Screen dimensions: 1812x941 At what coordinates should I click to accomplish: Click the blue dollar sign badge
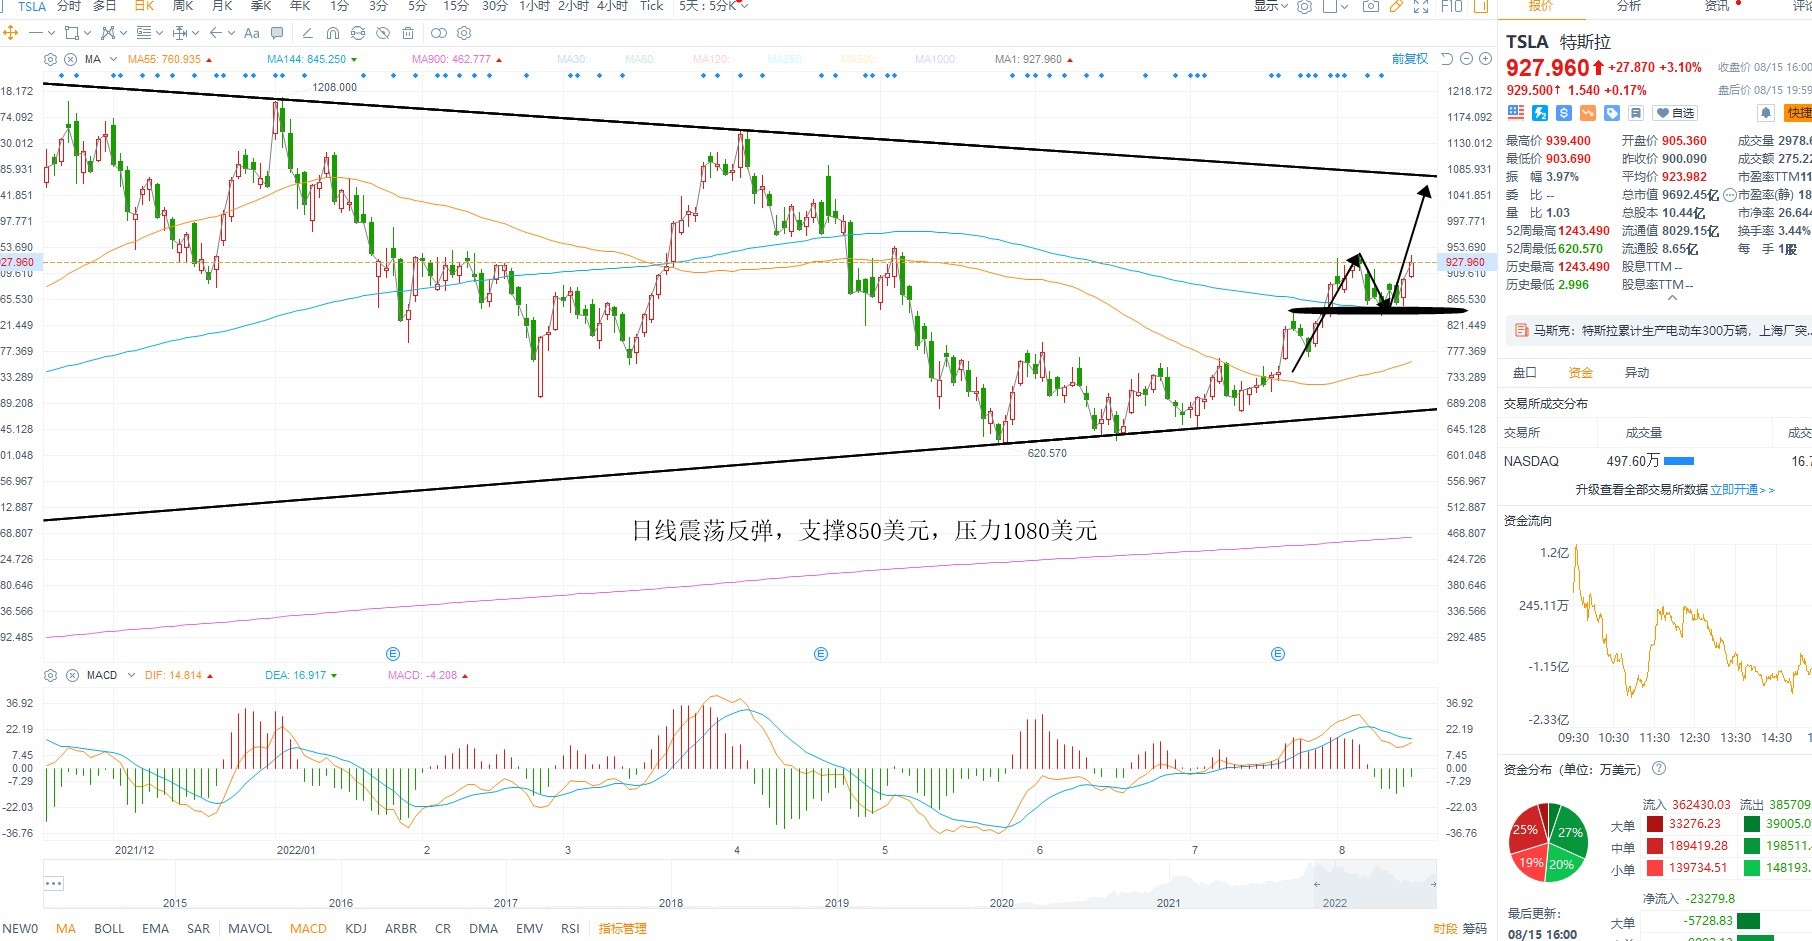coord(1564,113)
